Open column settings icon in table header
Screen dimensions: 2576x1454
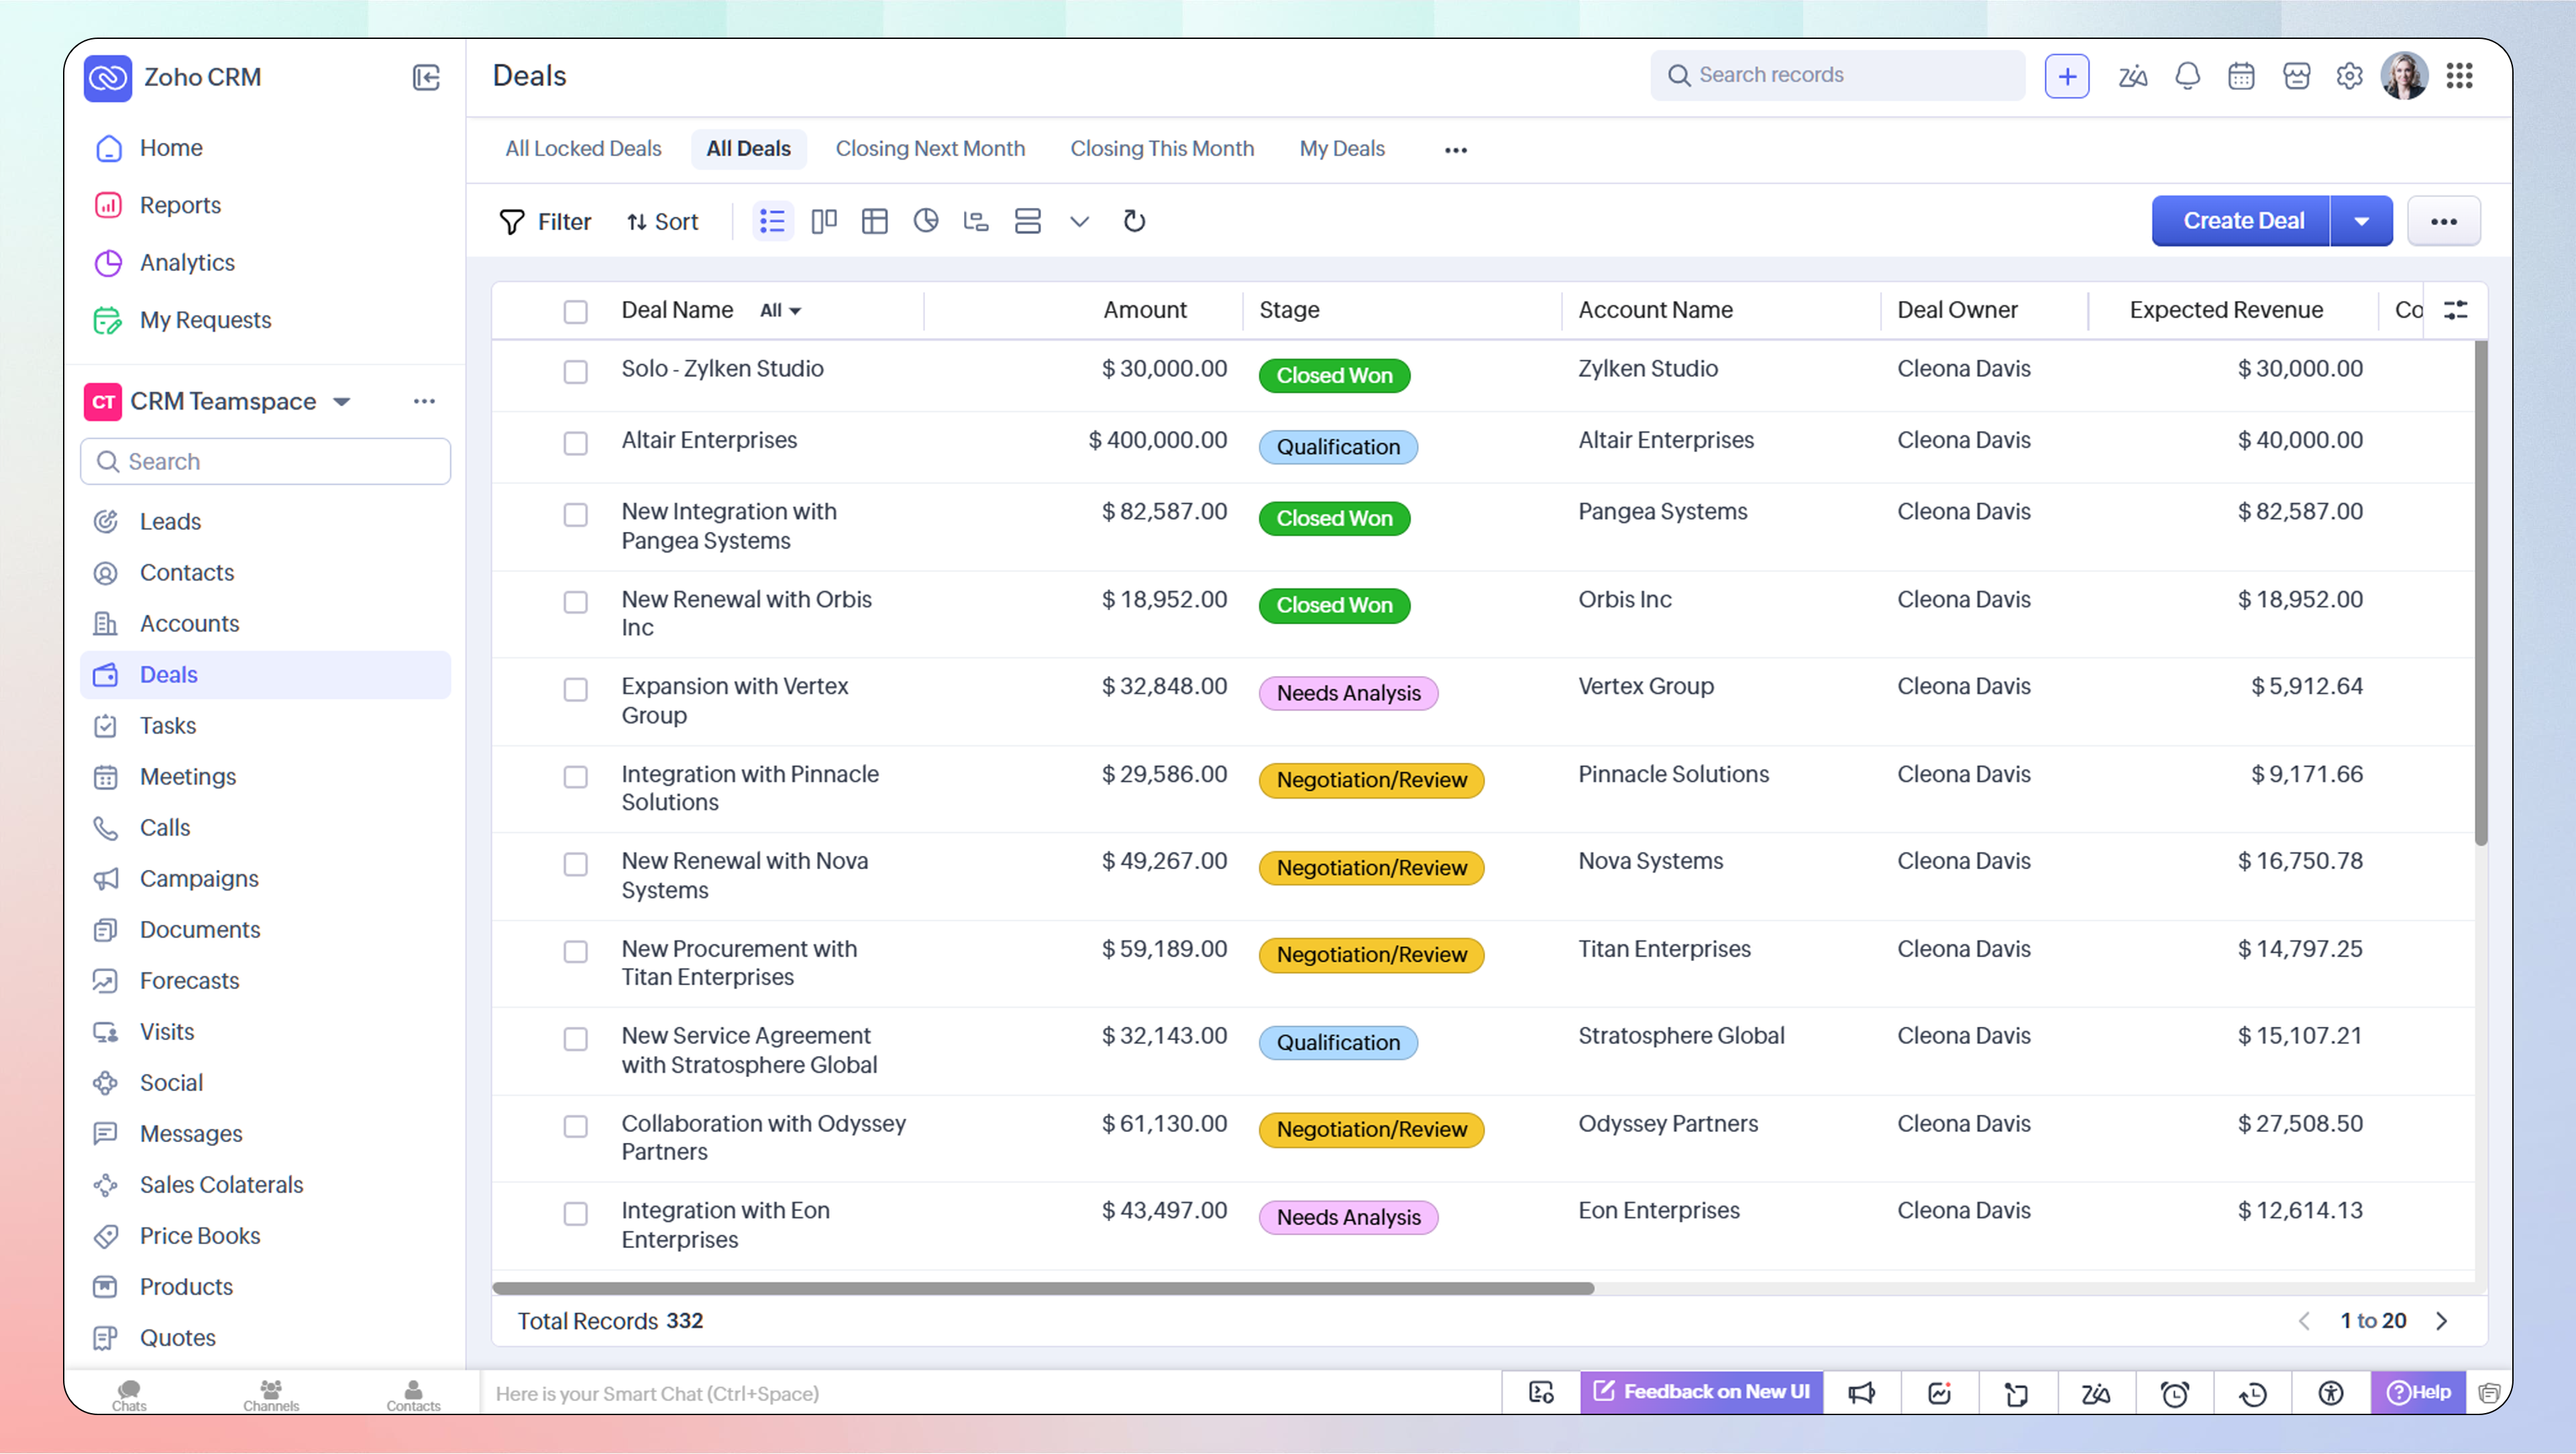click(2456, 310)
